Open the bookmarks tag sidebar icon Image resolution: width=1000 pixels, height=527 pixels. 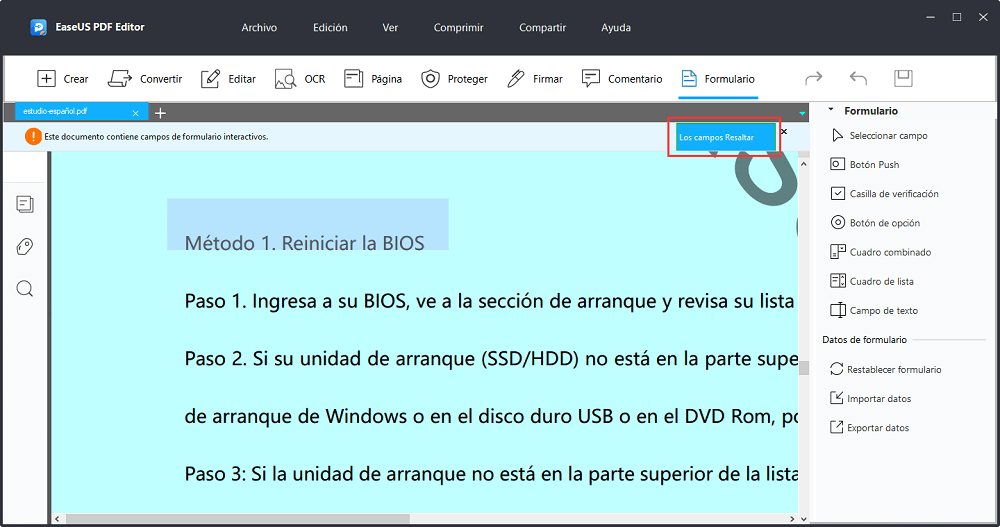point(25,246)
